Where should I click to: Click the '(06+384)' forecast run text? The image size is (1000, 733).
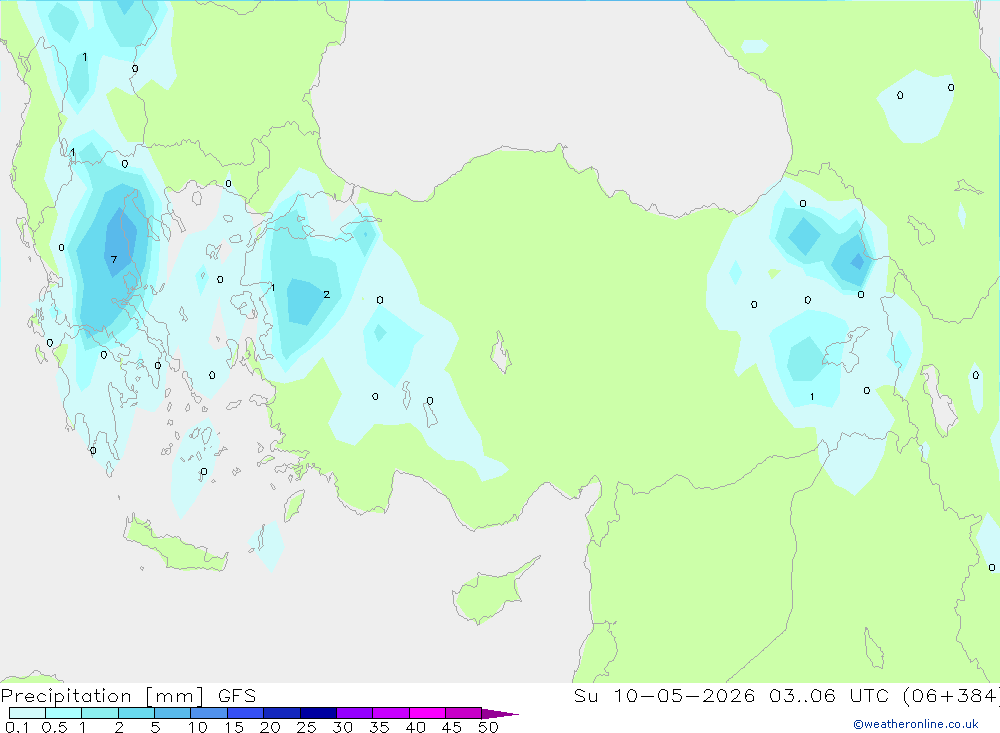click(951, 696)
